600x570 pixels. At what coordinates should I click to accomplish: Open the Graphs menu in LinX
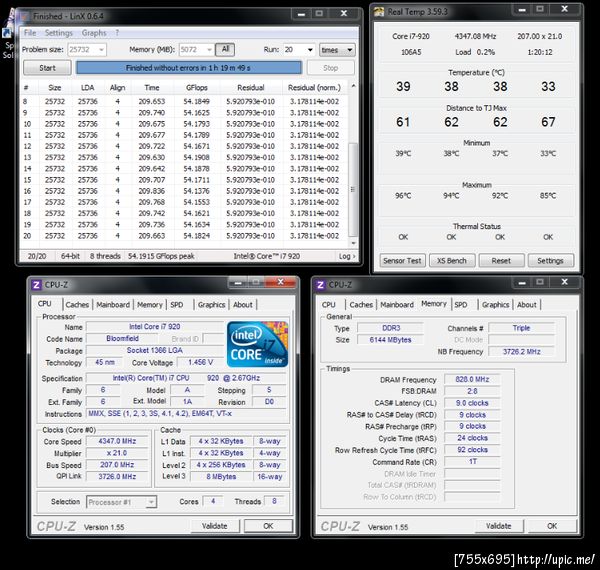94,33
